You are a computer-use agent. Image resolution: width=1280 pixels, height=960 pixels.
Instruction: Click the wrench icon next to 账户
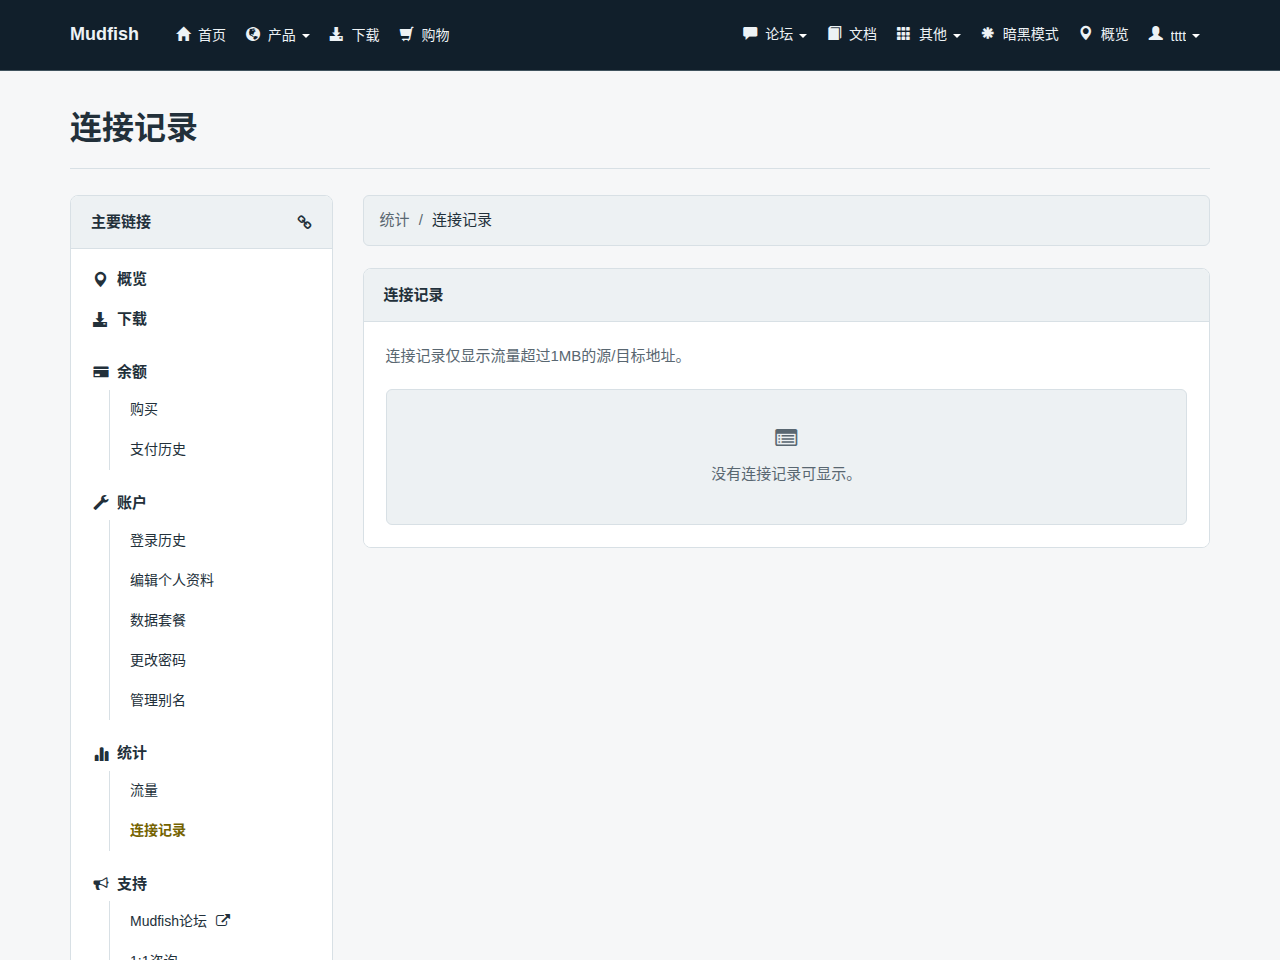(101, 503)
